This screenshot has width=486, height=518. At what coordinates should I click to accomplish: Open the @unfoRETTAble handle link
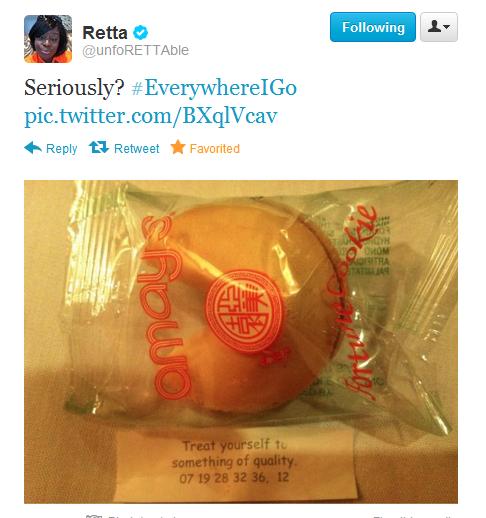pyautogui.click(x=136, y=50)
